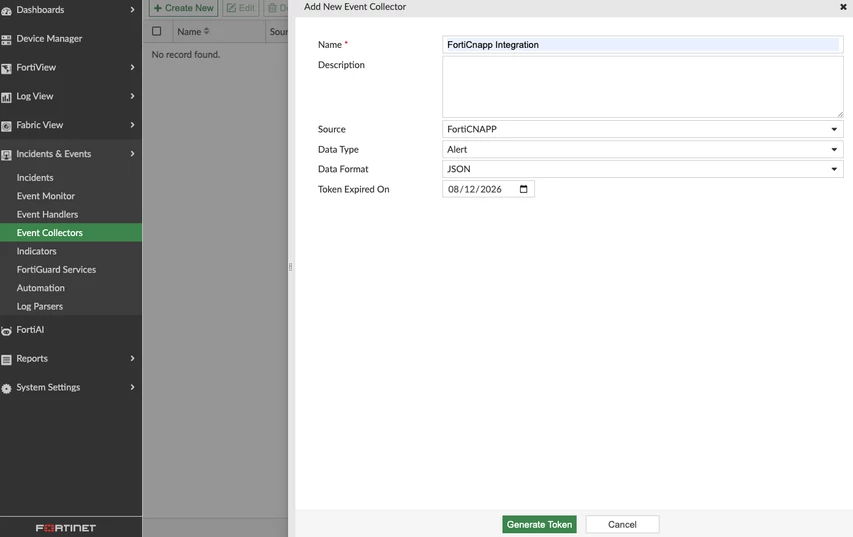
Task: Open the Source dropdown showing FortiCNAPP
Action: pyautogui.click(x=642, y=129)
